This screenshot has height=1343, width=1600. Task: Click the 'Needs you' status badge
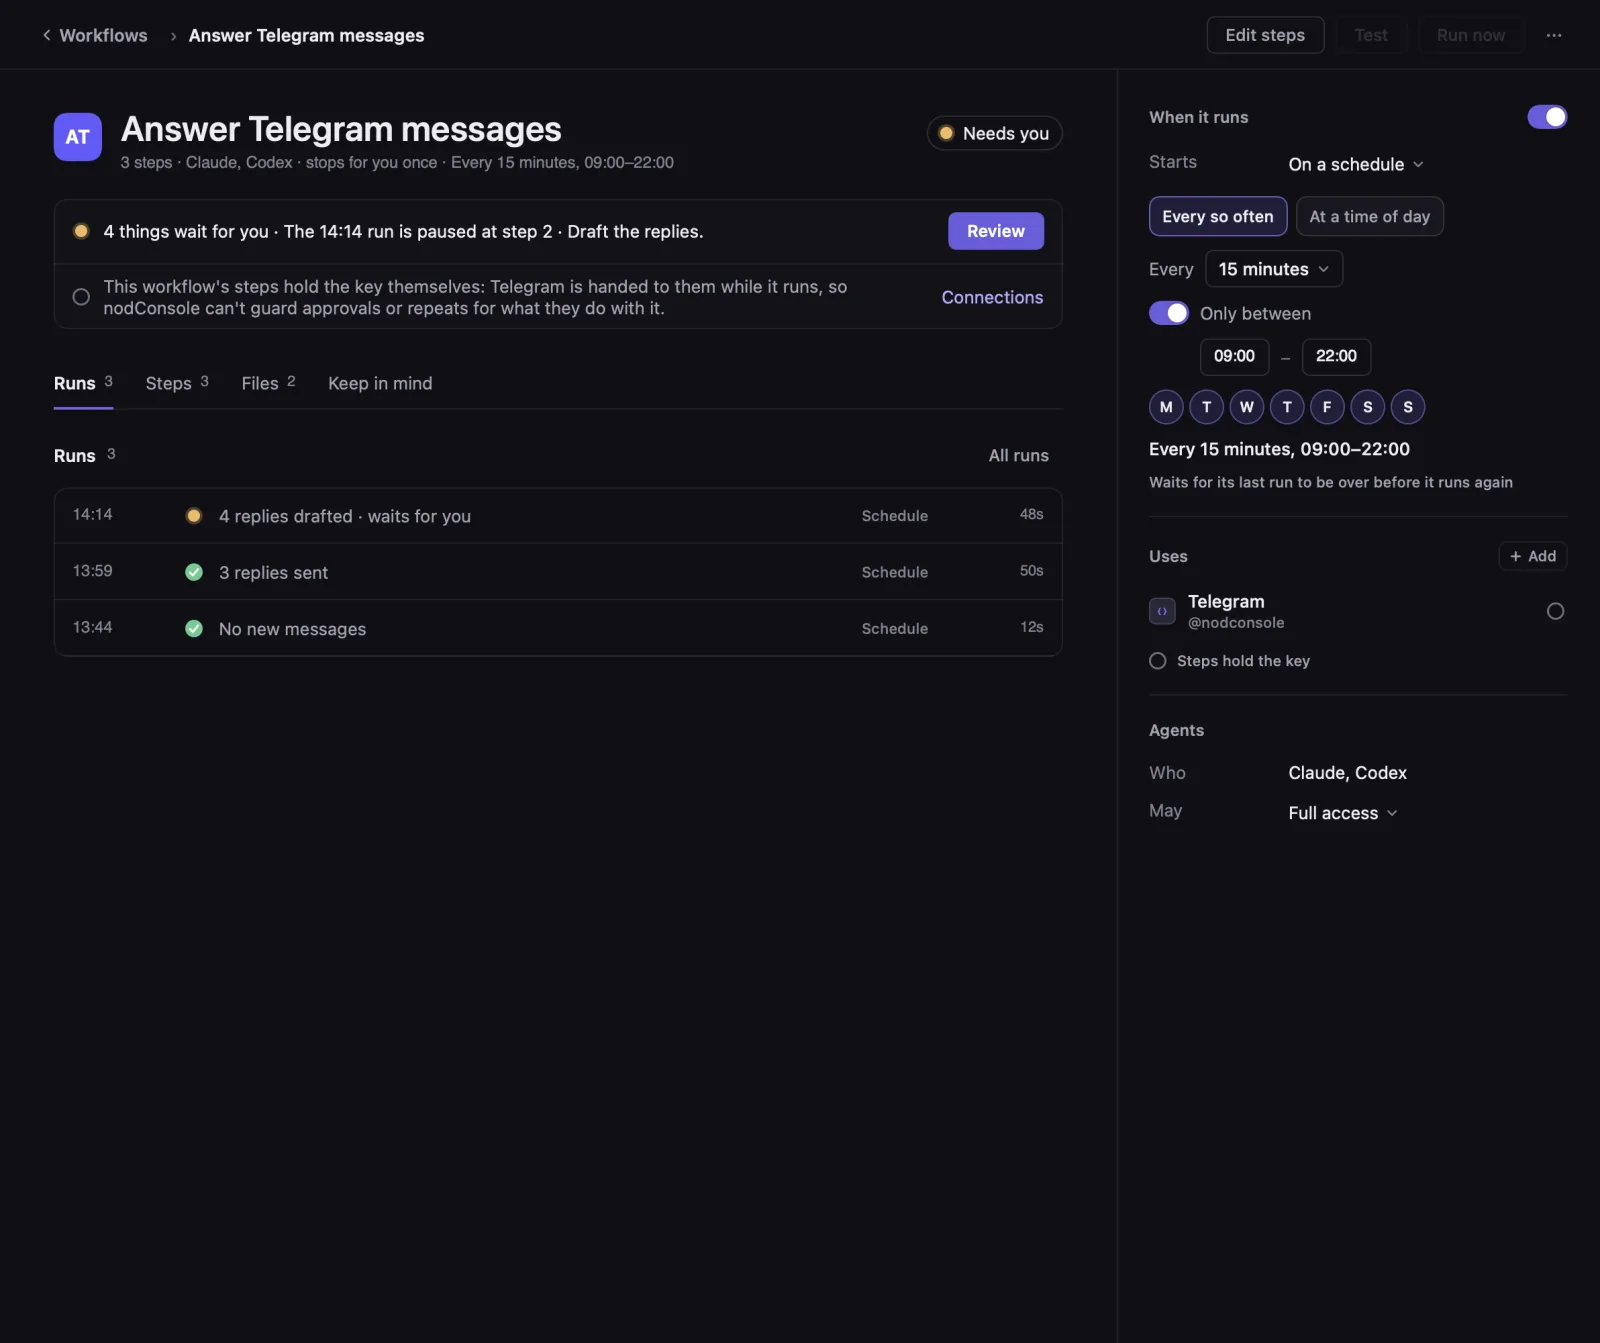[994, 133]
